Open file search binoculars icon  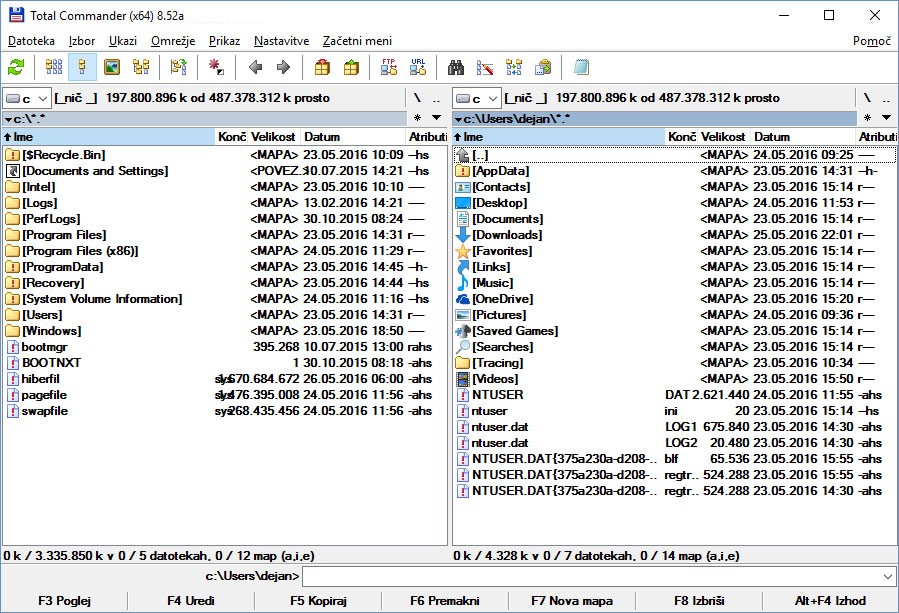tap(456, 68)
